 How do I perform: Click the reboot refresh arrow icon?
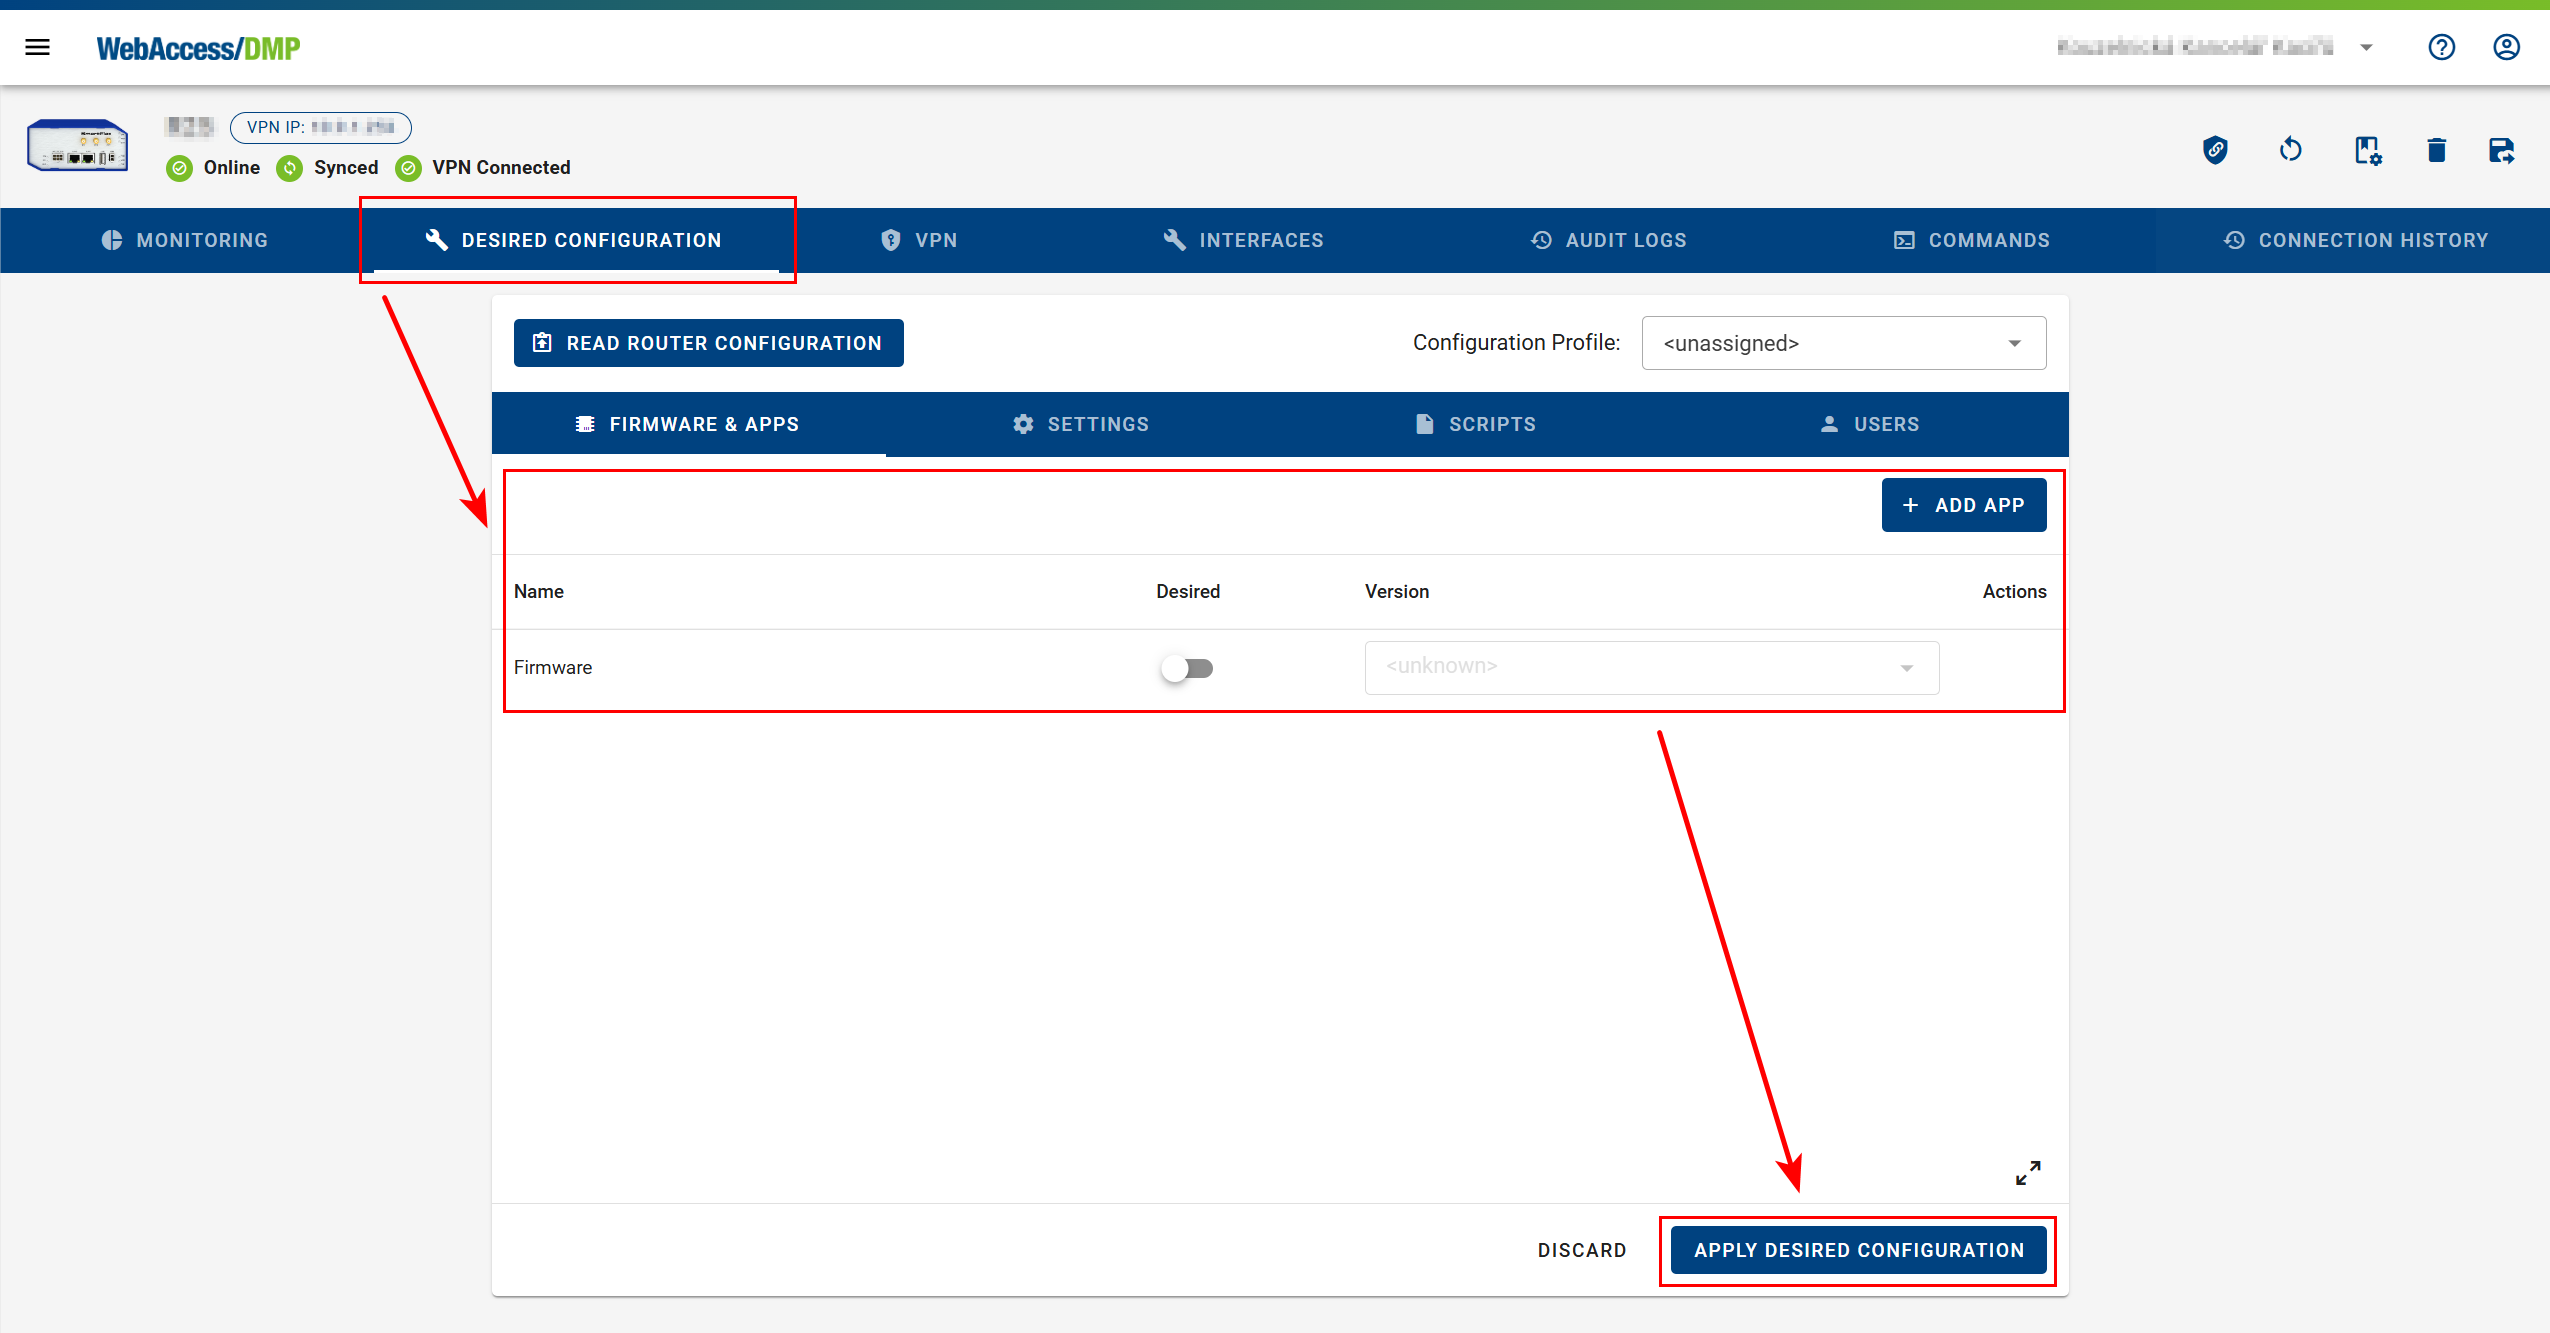coord(2290,150)
